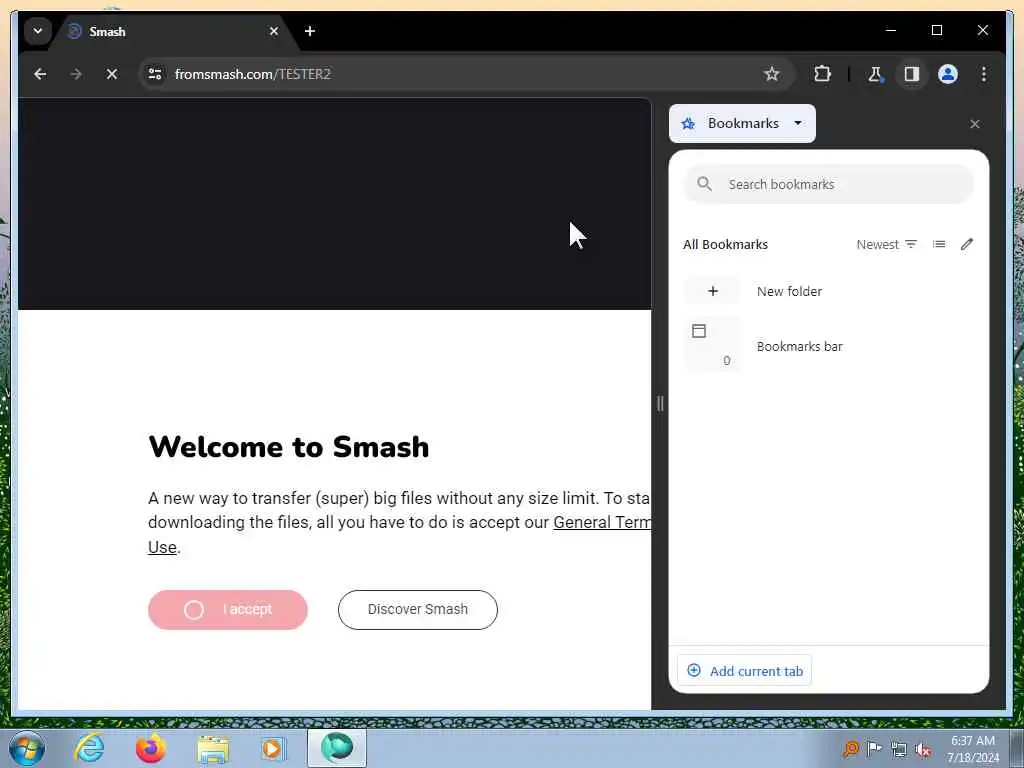Open the Bookmarks side panel dropdown
The width and height of the screenshot is (1024, 768).
click(x=742, y=123)
